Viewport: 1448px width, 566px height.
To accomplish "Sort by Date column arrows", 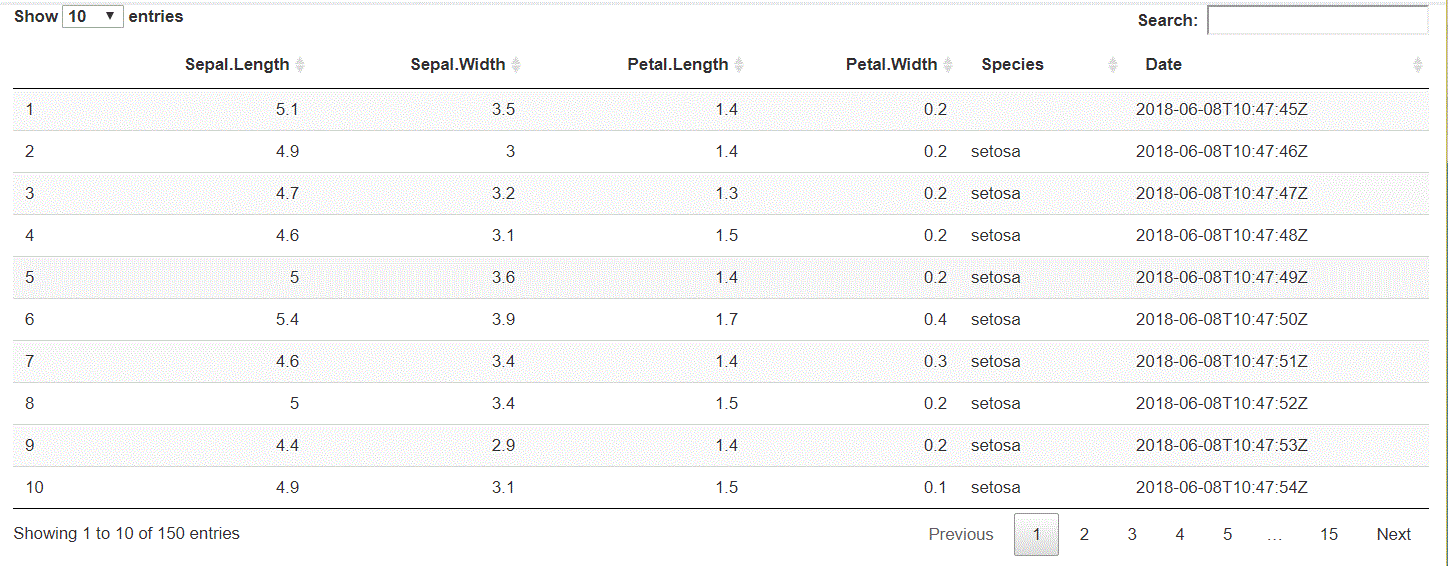I will tap(1417, 65).
